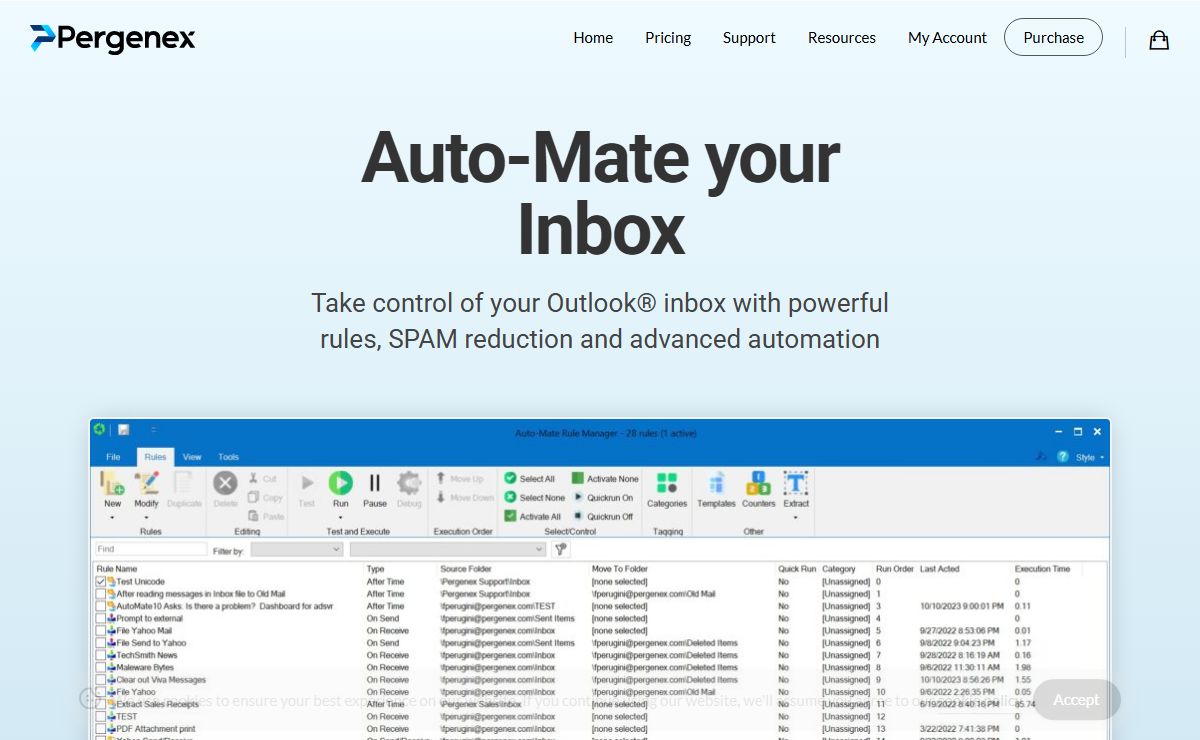
Task: Uncheck the Test Unicode rule checkbox
Action: 100,582
